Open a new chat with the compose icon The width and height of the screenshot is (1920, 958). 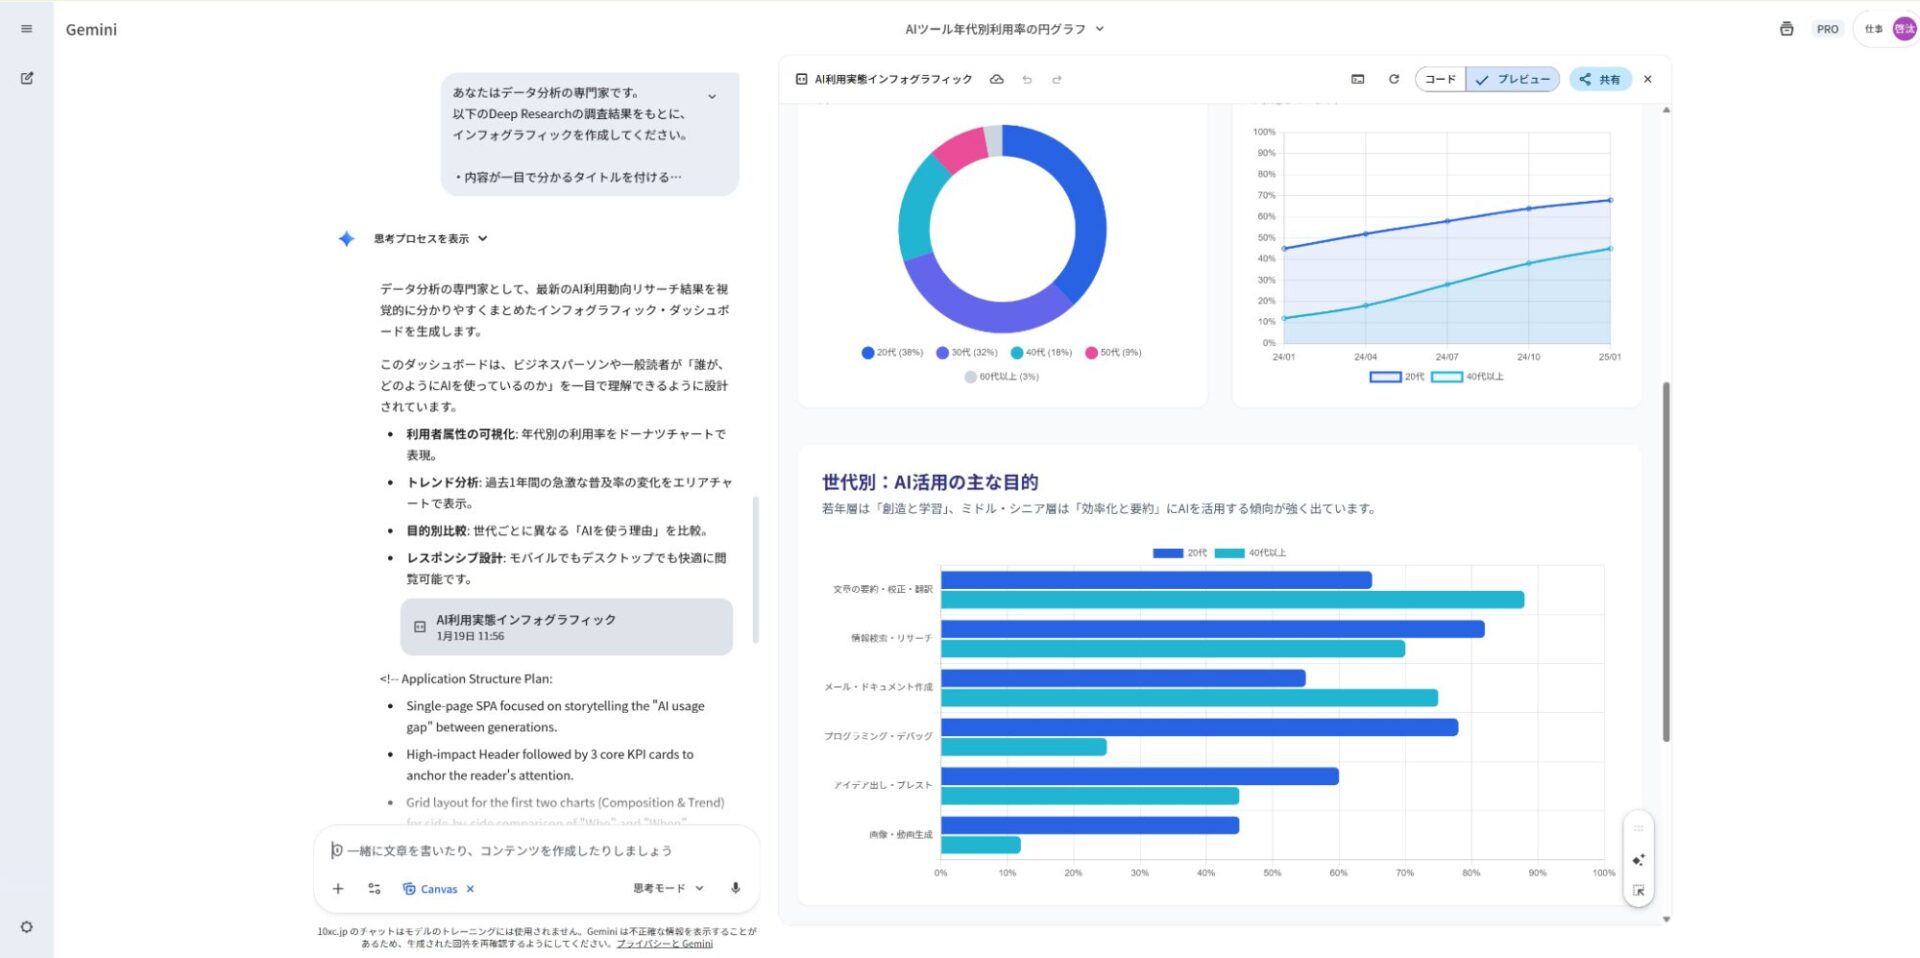(27, 77)
